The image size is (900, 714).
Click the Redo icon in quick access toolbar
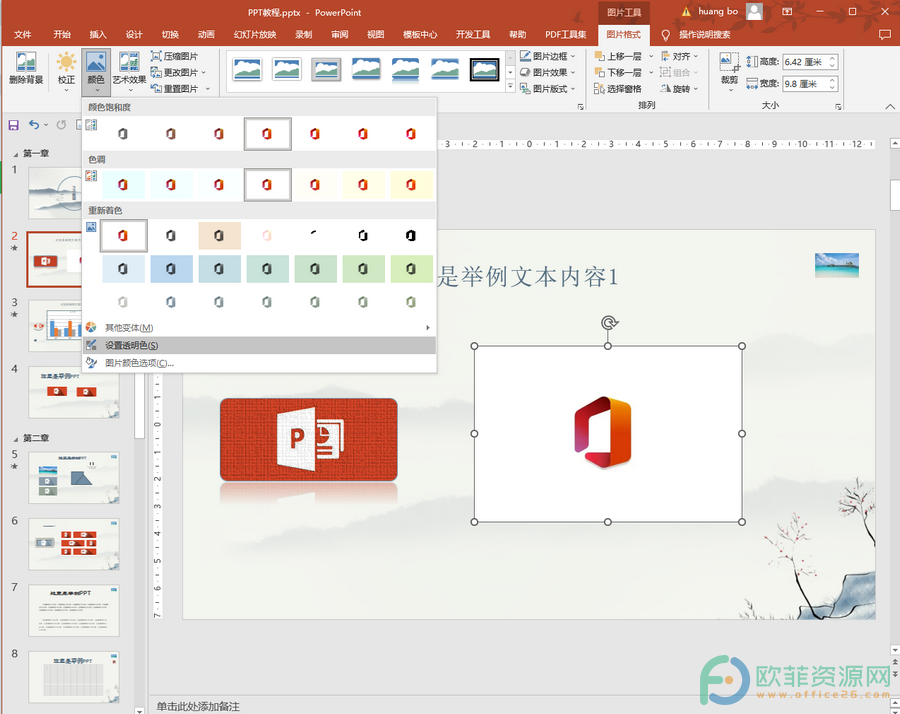coord(61,125)
